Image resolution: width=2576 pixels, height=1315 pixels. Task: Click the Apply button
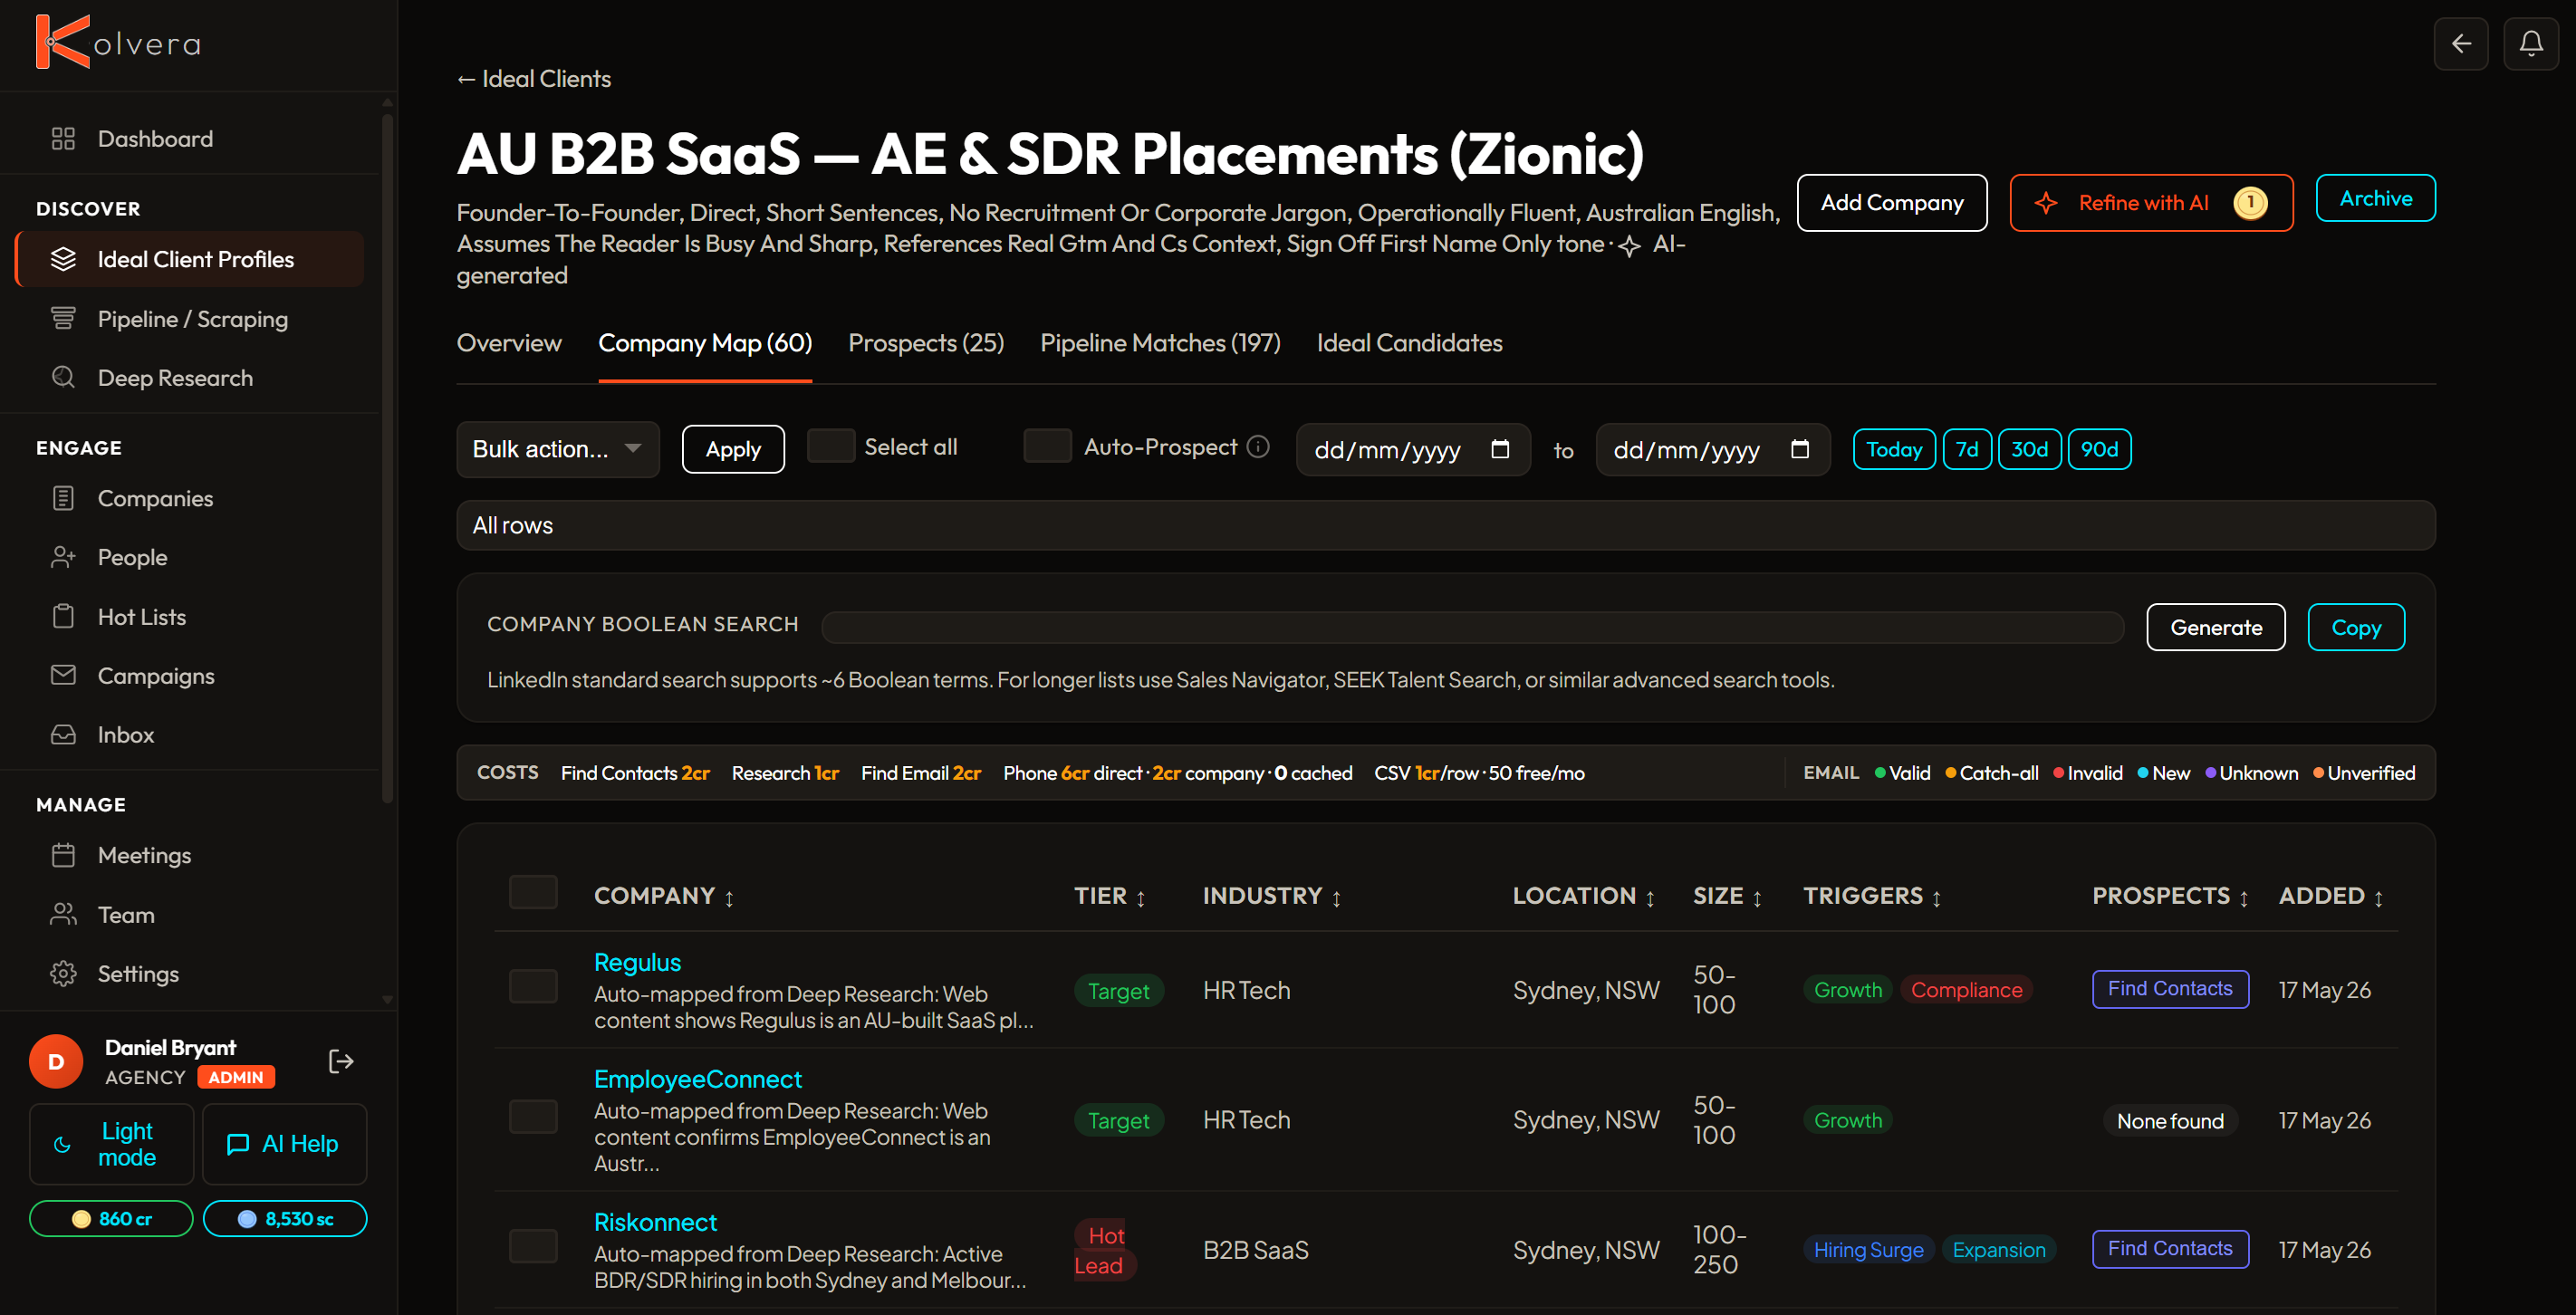(x=733, y=449)
